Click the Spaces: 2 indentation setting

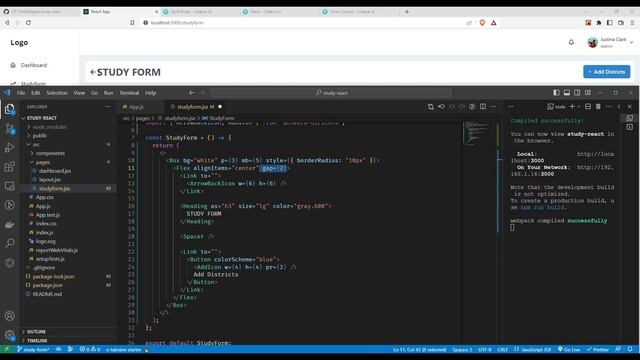(462, 349)
